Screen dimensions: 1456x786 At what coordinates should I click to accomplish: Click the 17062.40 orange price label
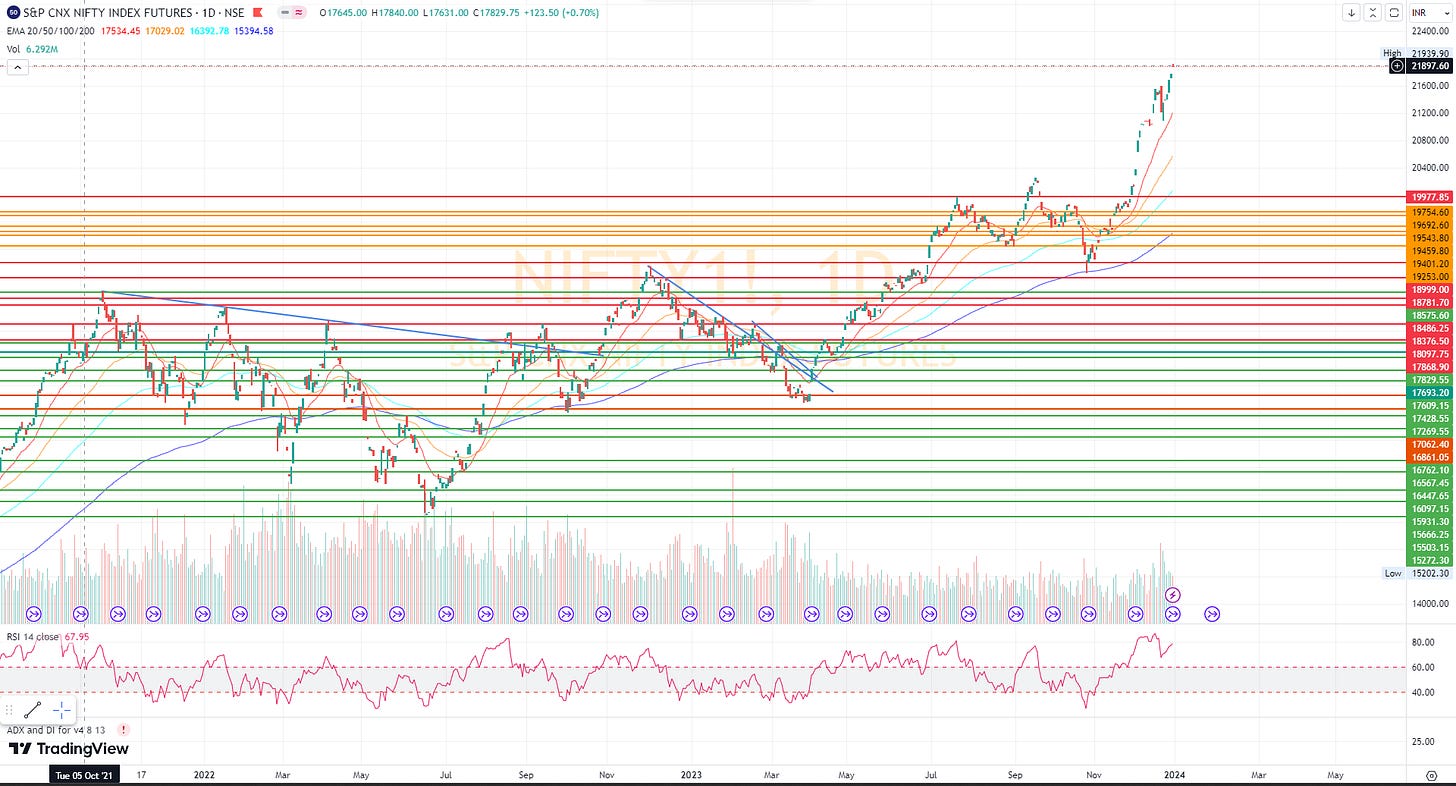(x=1429, y=444)
